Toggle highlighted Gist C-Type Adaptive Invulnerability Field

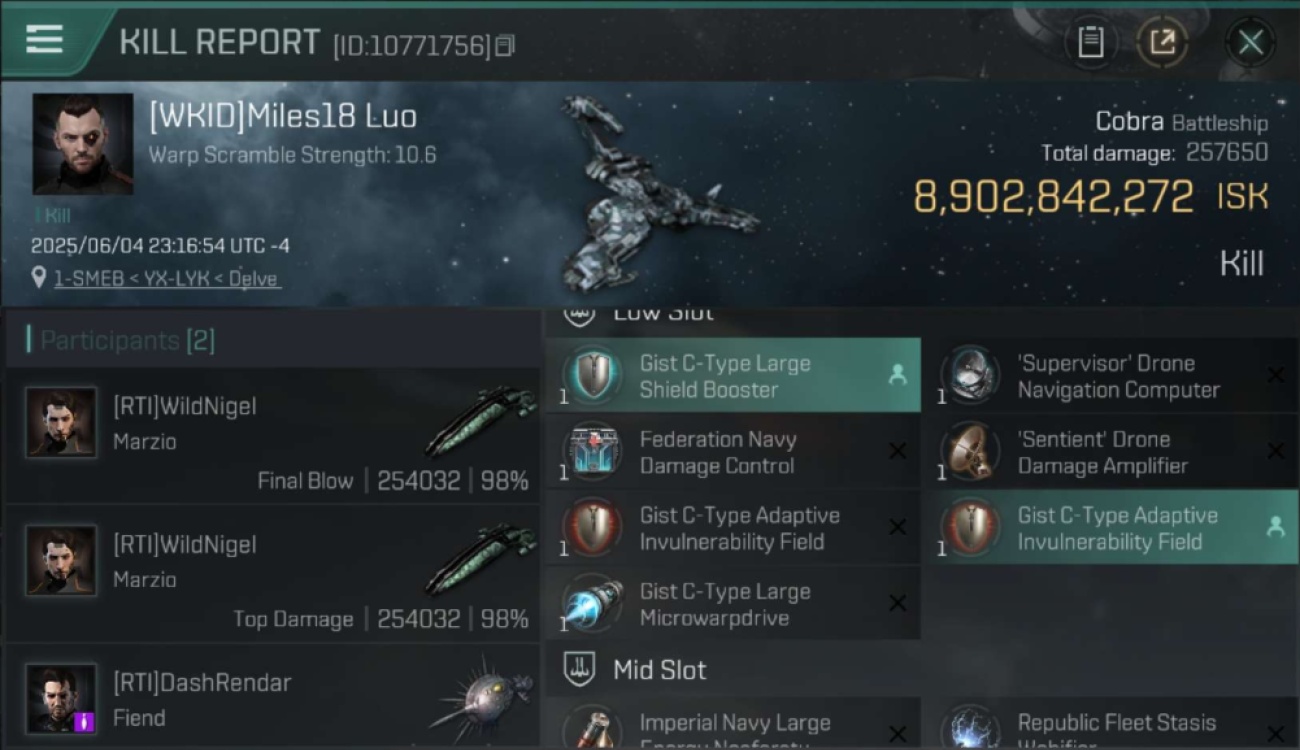1111,528
